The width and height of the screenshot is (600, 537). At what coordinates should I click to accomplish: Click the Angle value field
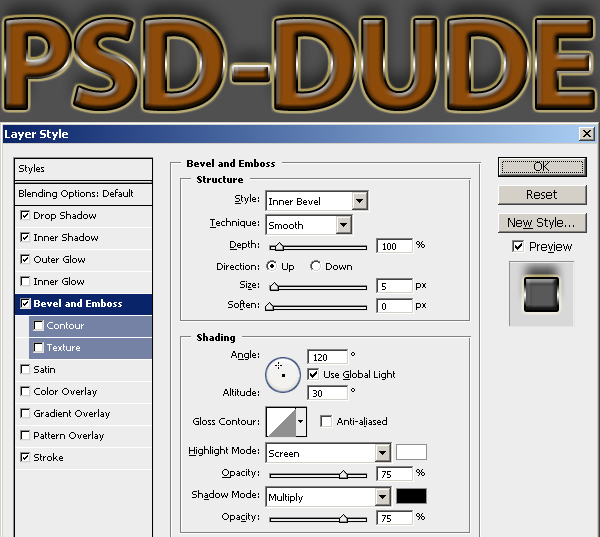(328, 357)
